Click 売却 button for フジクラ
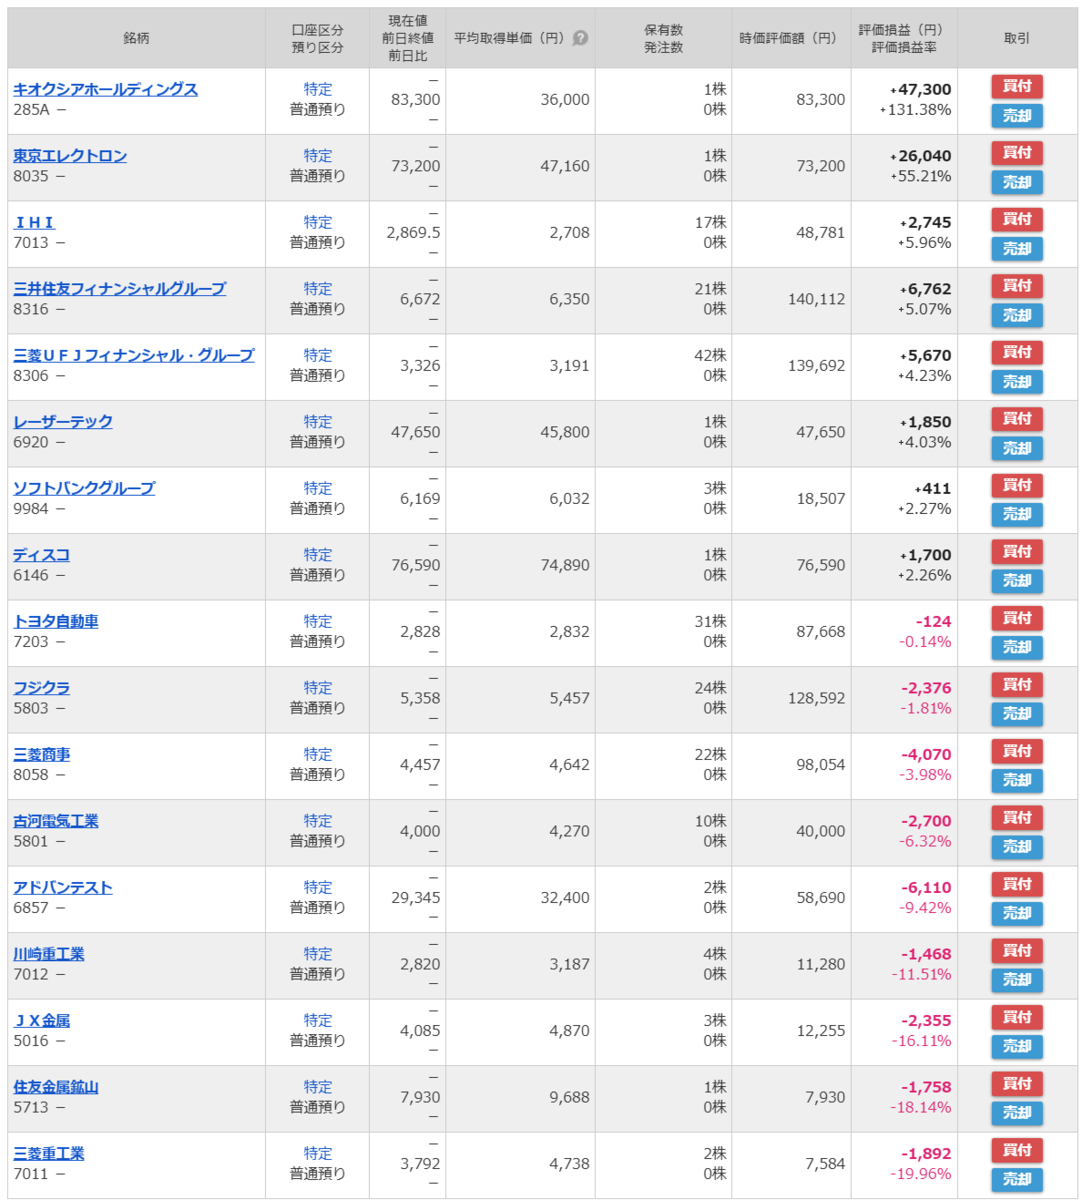This screenshot has width=1082, height=1200. (1017, 714)
